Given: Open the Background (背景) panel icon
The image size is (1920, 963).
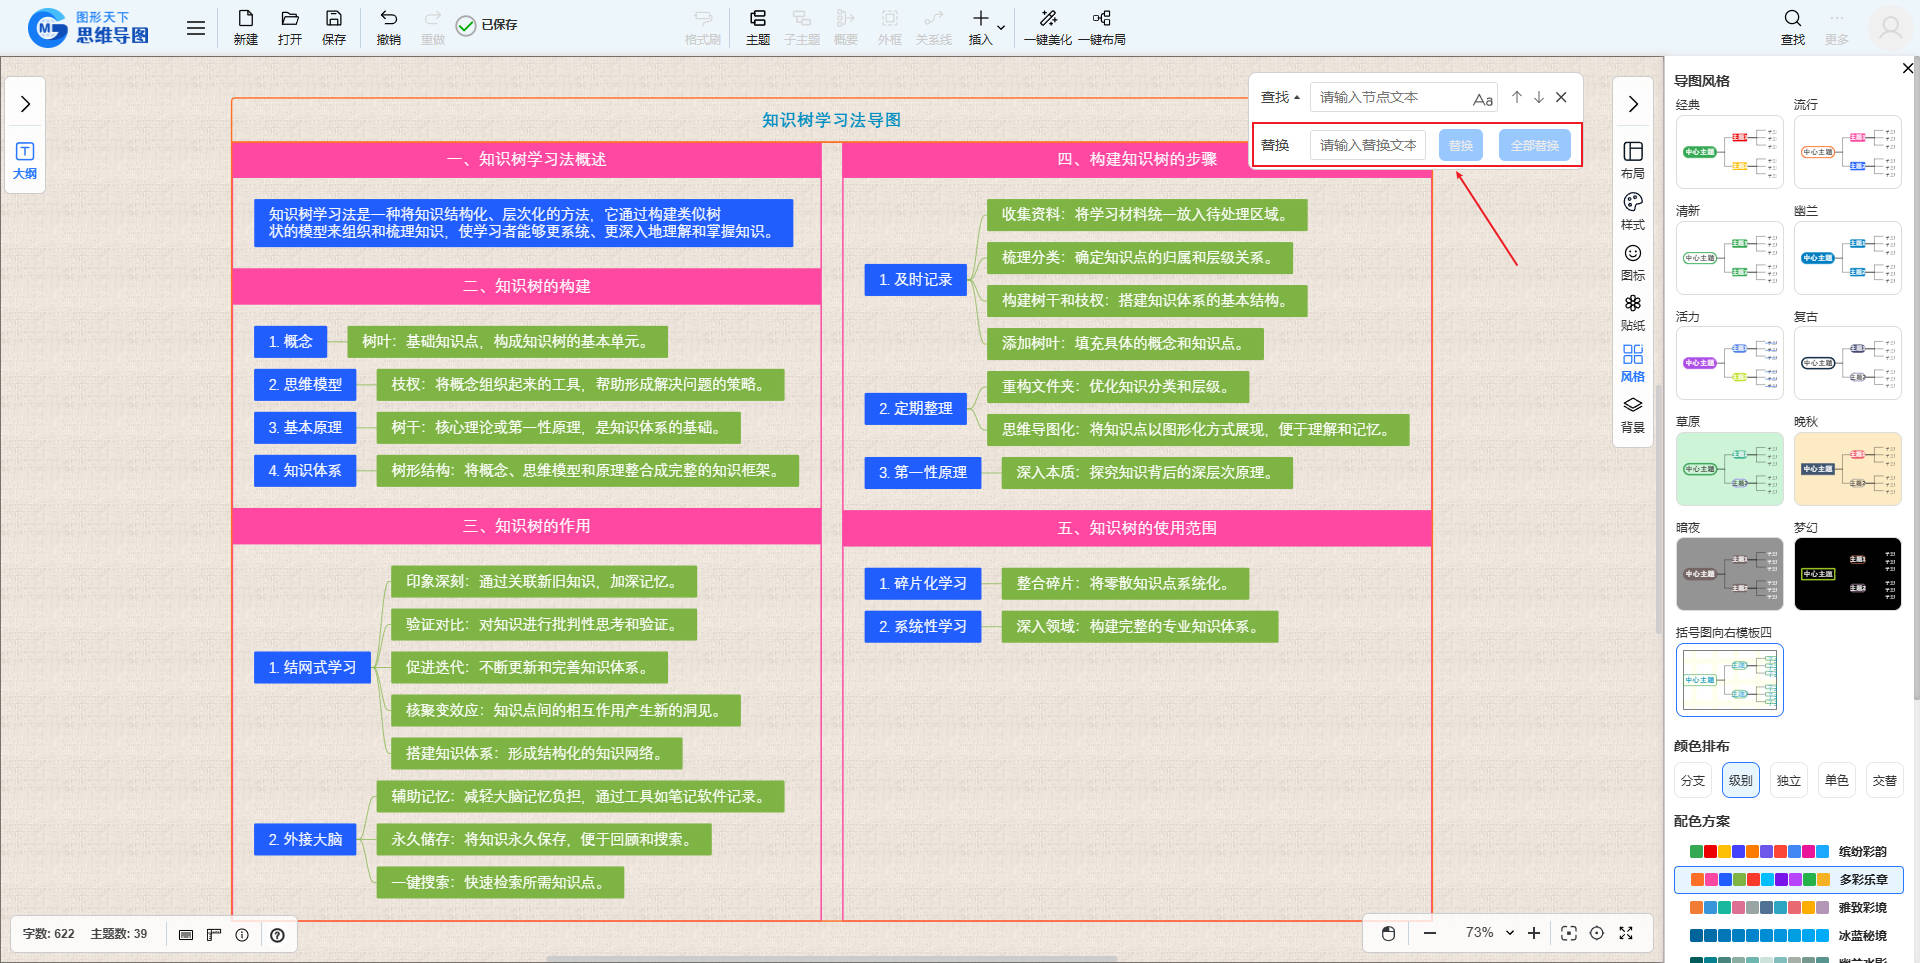Looking at the screenshot, I should (x=1632, y=406).
